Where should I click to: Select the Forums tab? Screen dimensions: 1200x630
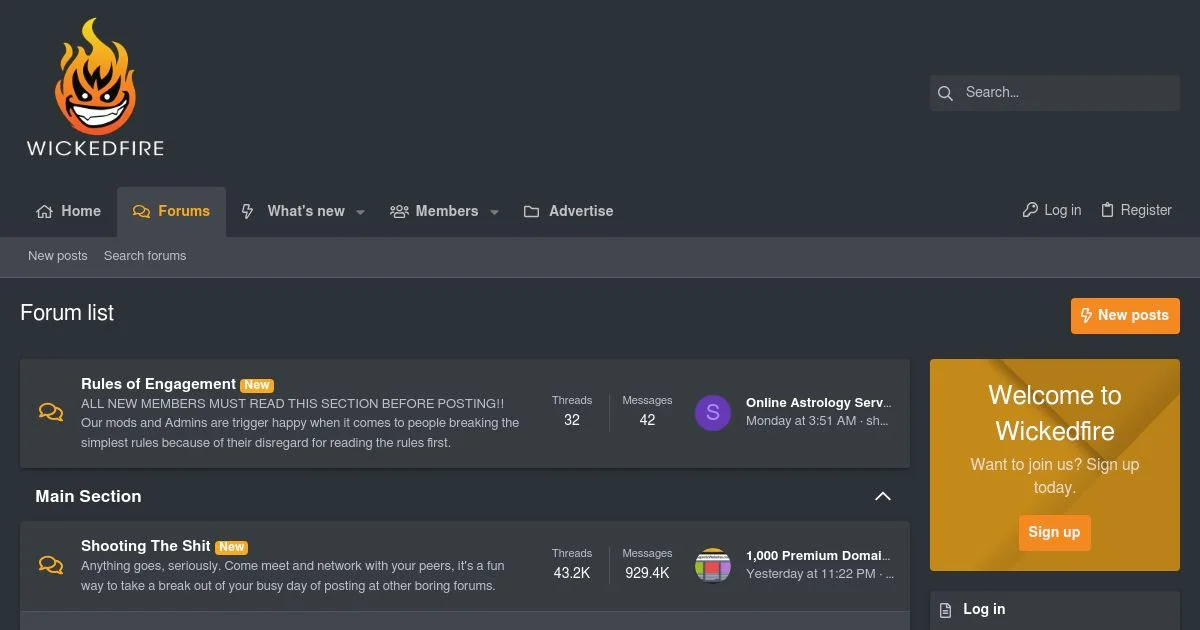pos(171,211)
